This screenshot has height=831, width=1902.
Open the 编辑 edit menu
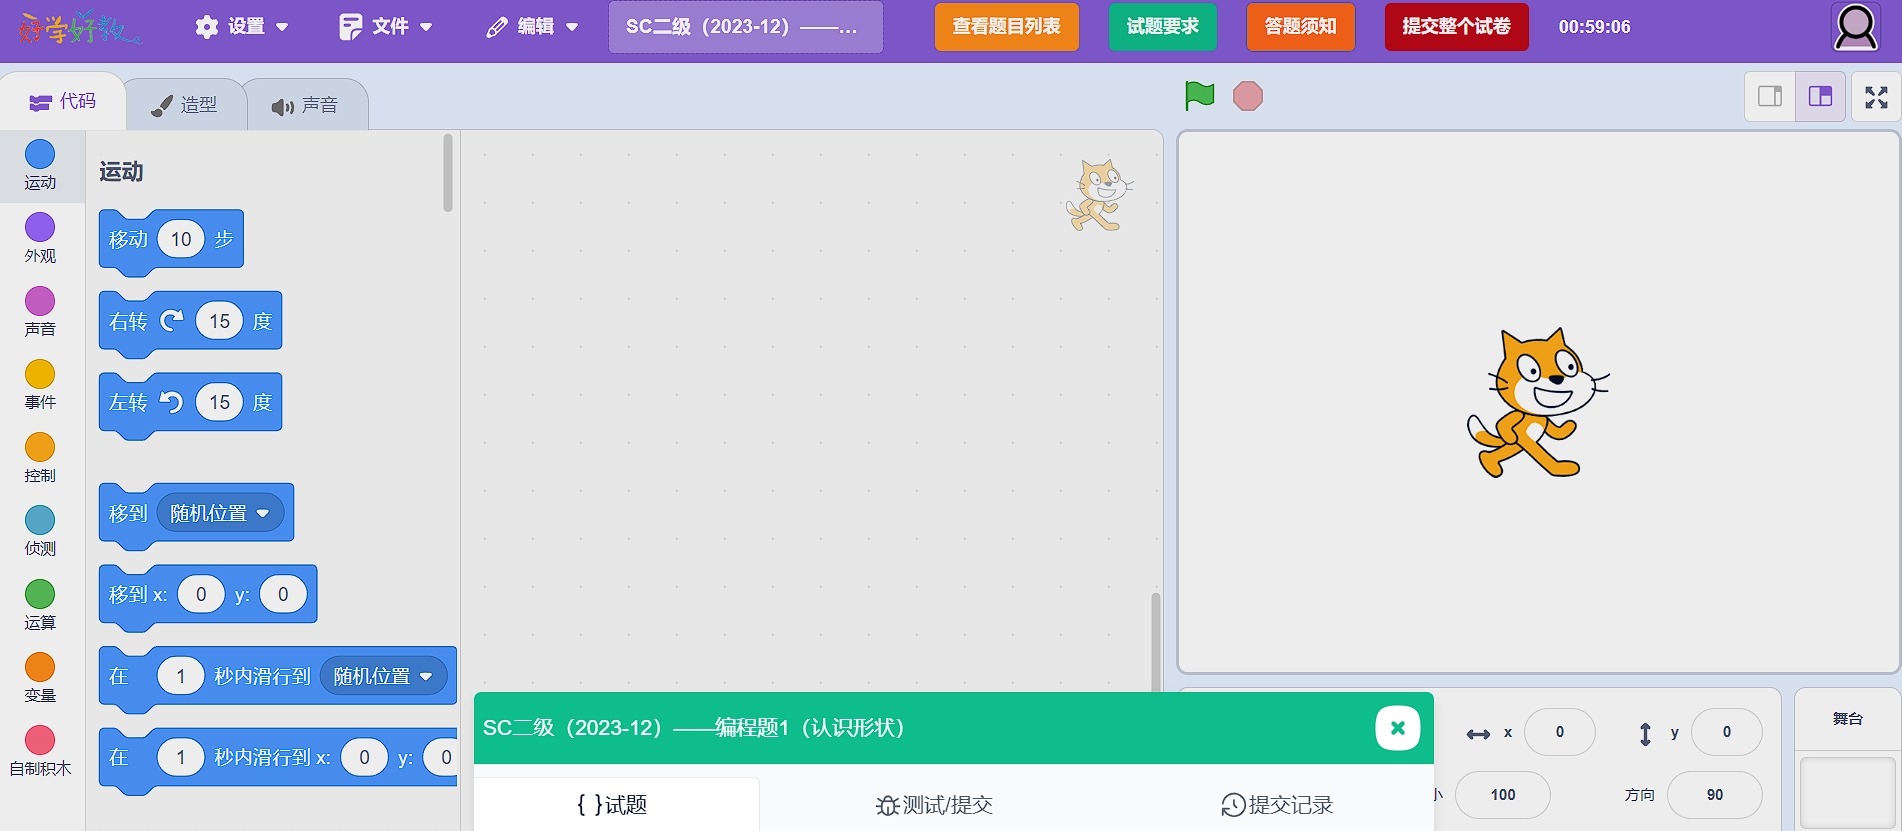pos(532,27)
